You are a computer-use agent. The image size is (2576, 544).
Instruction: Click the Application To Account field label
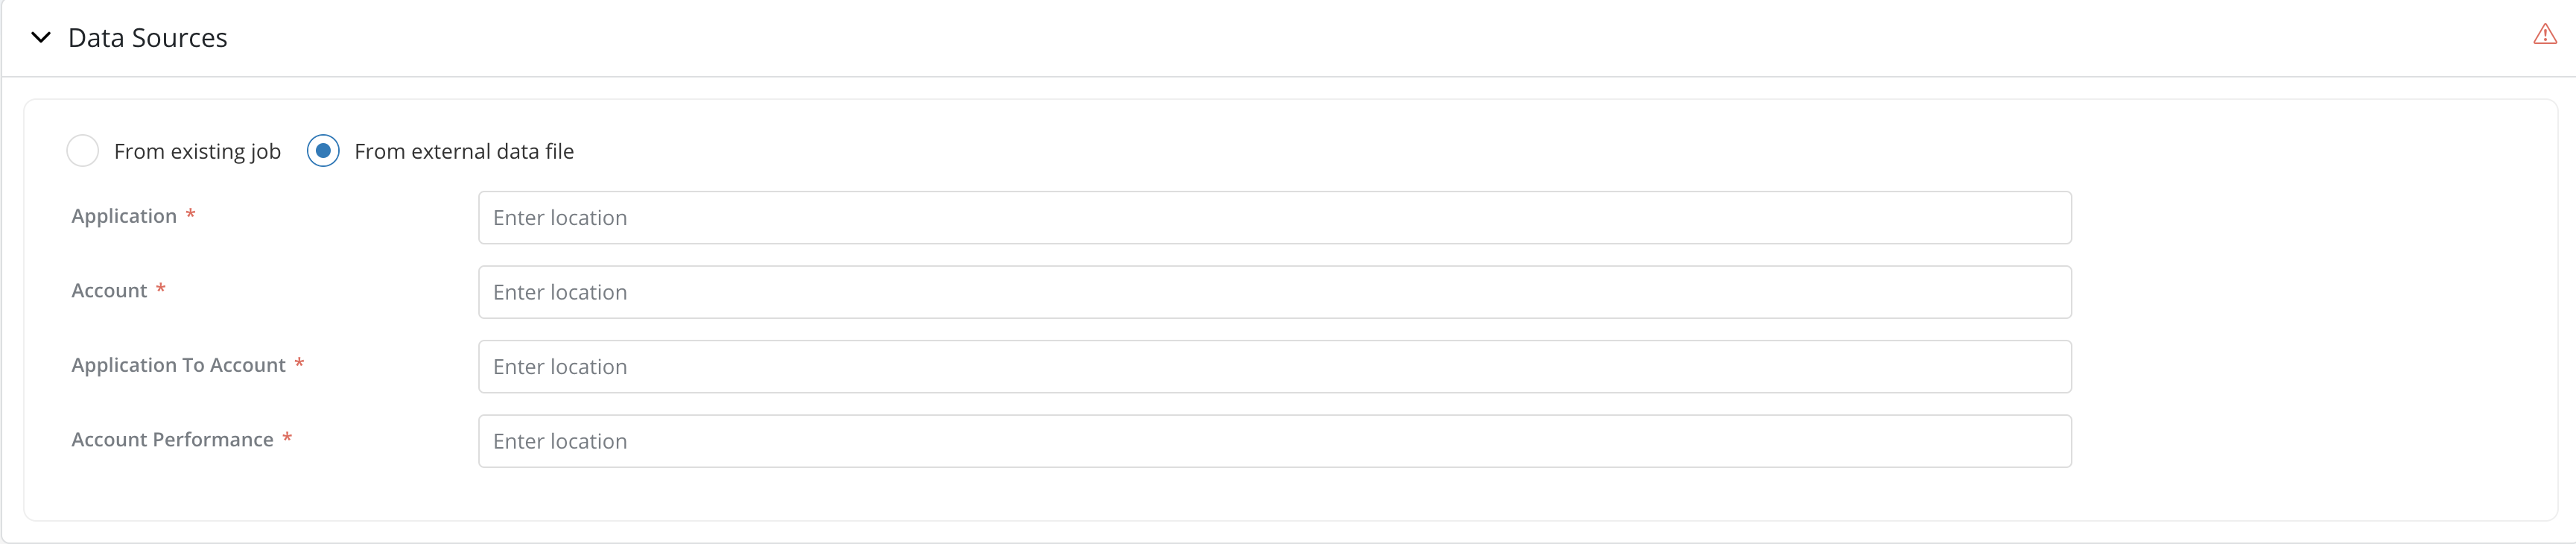pyautogui.click(x=178, y=365)
